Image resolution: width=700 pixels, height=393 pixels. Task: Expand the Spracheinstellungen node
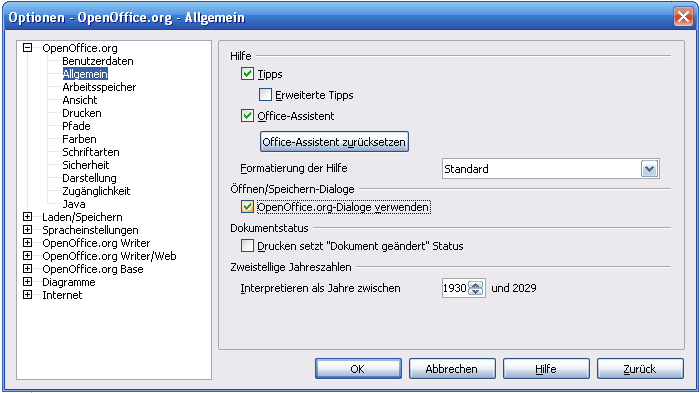[28, 230]
